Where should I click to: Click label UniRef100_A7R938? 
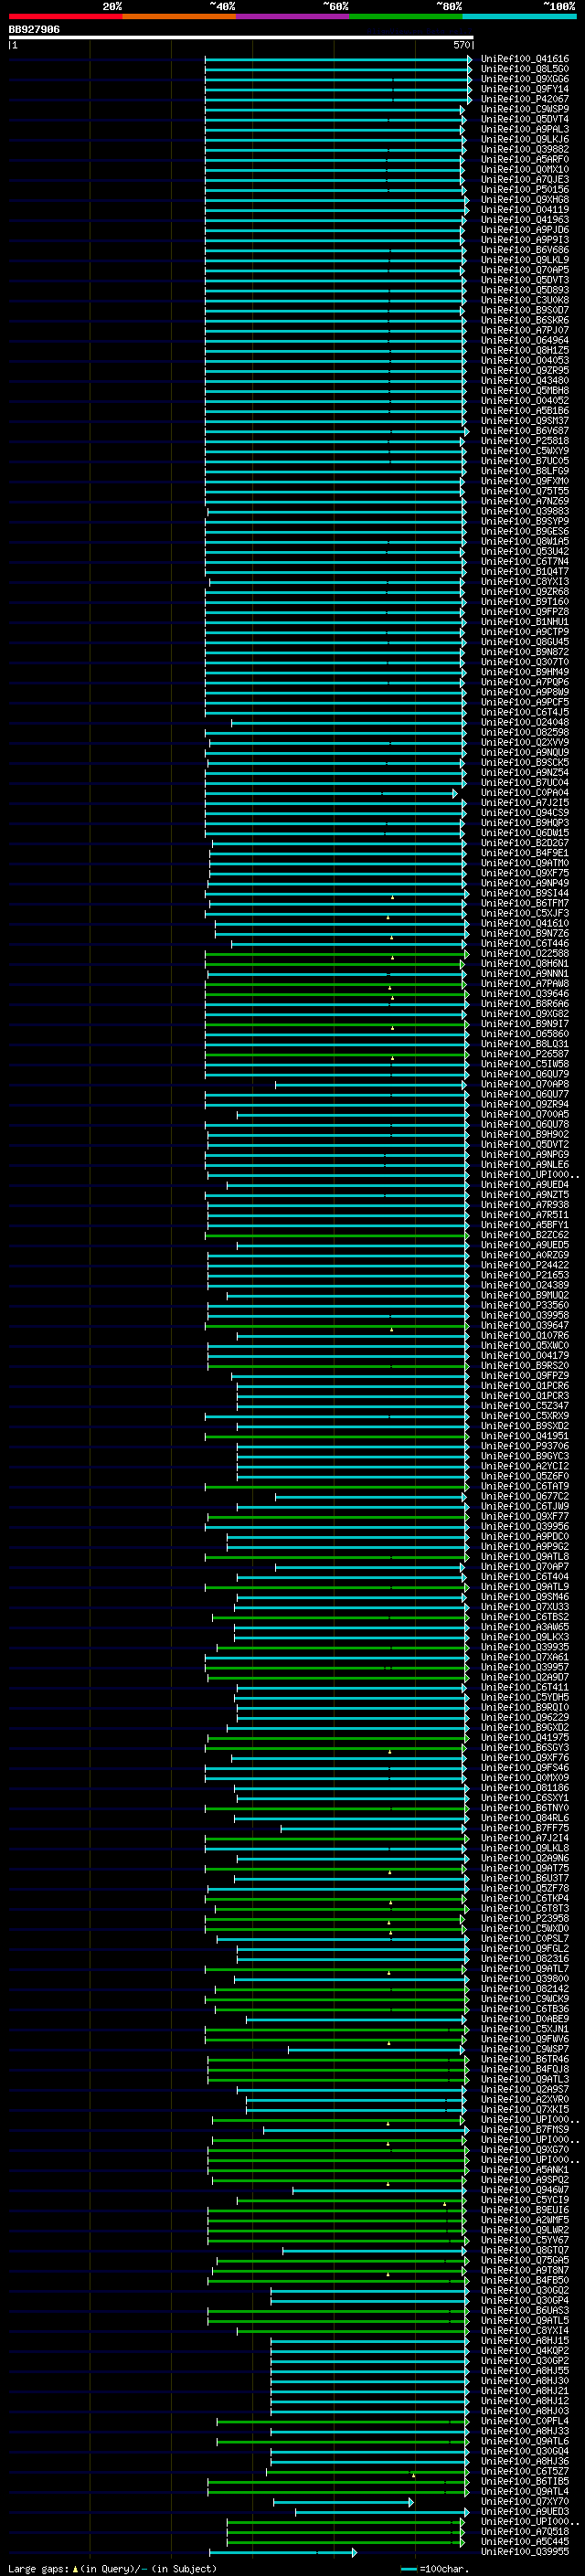pyautogui.click(x=525, y=1205)
